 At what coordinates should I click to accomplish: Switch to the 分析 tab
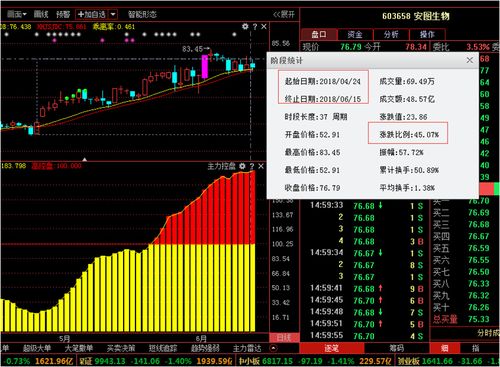(391, 34)
